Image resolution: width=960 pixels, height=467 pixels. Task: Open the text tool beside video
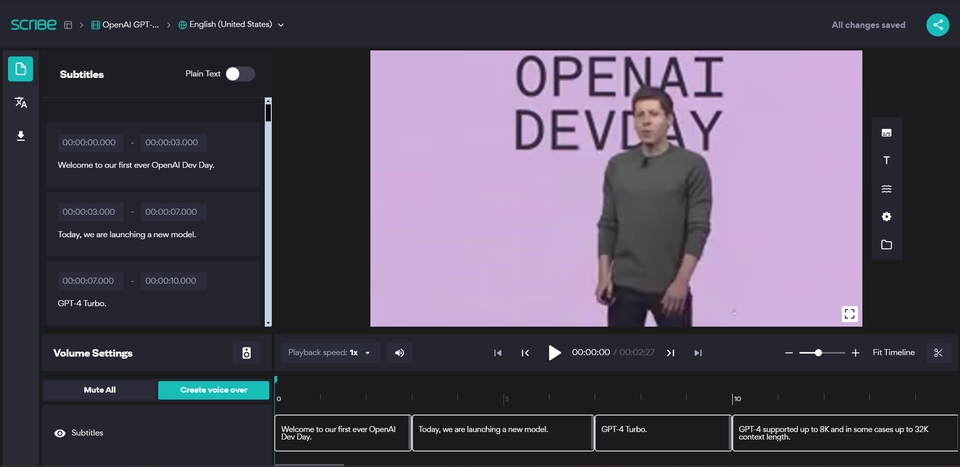tap(886, 160)
